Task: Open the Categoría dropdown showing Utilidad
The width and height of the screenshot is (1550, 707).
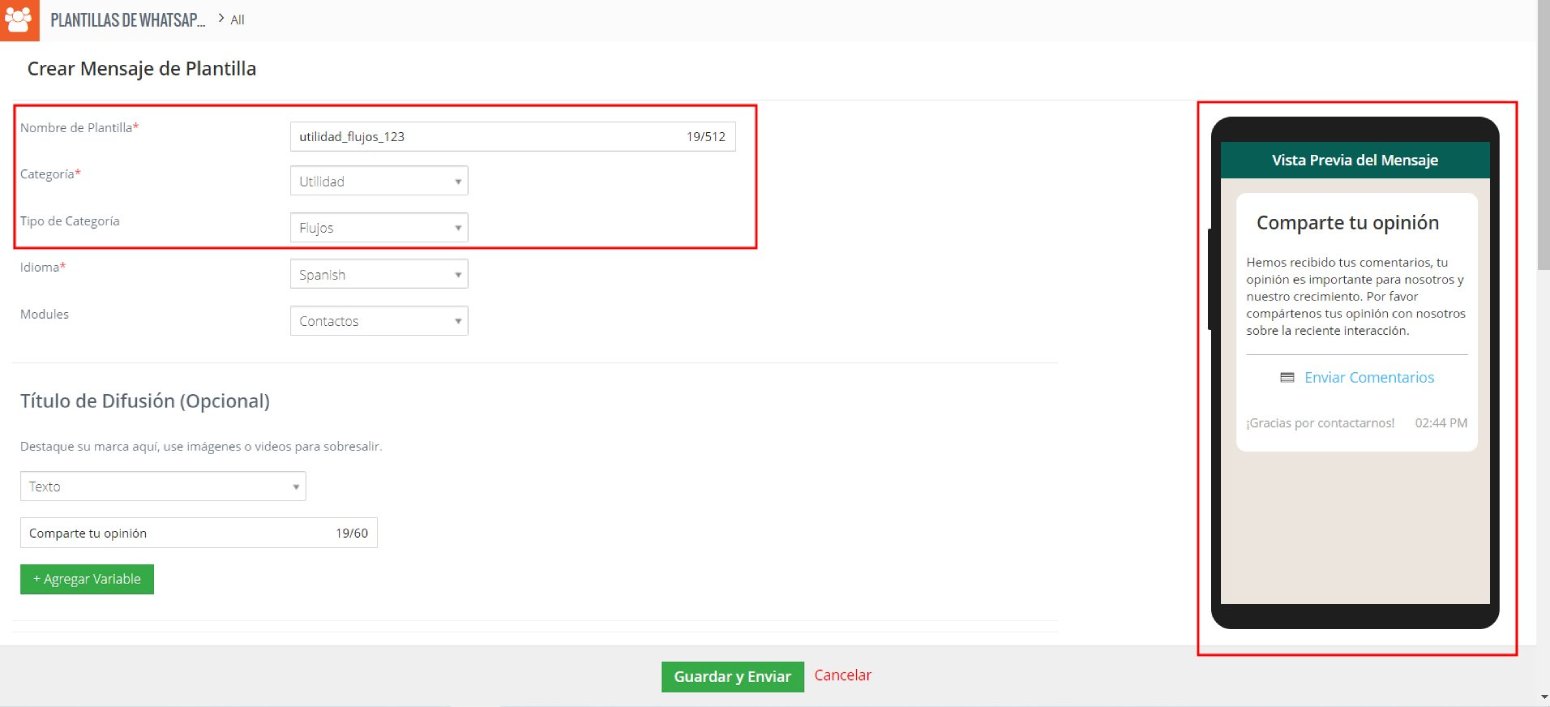Action: point(378,181)
